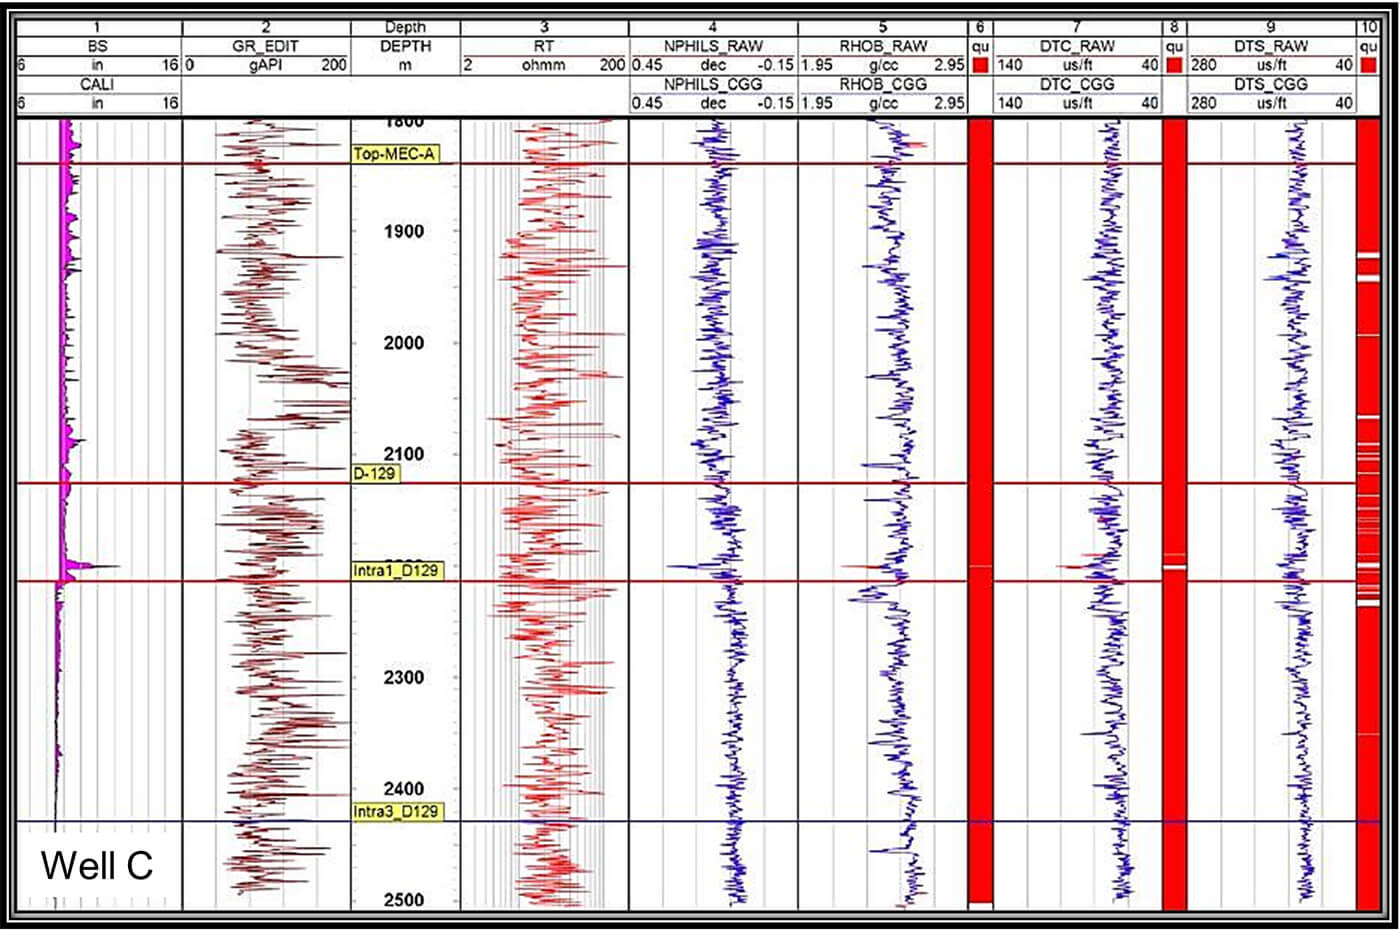Select the NPHILS_RAW curve name
1400x930 pixels.
tap(713, 46)
